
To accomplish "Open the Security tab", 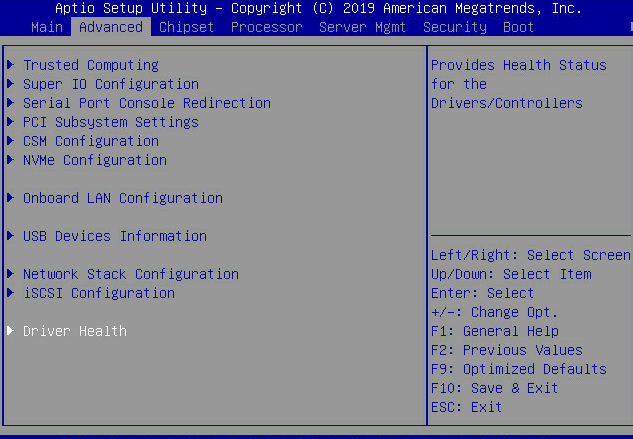I will click(454, 27).
